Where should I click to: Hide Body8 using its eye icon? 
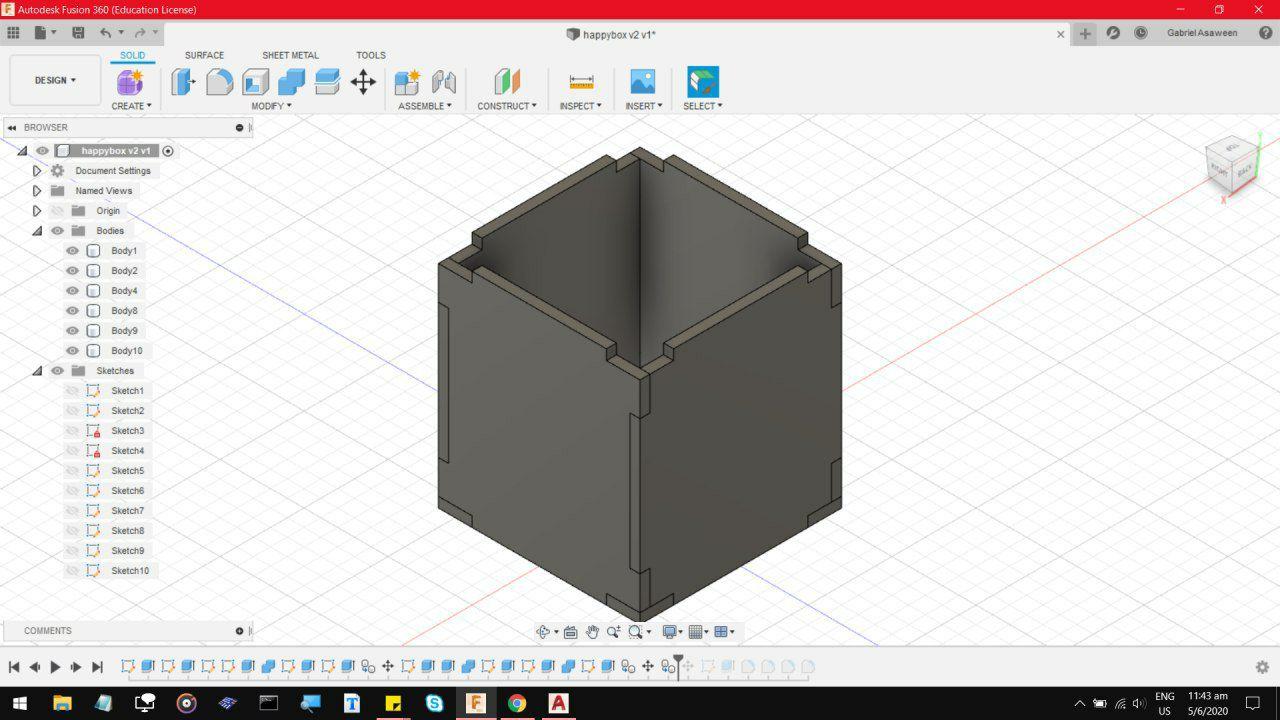click(72, 311)
